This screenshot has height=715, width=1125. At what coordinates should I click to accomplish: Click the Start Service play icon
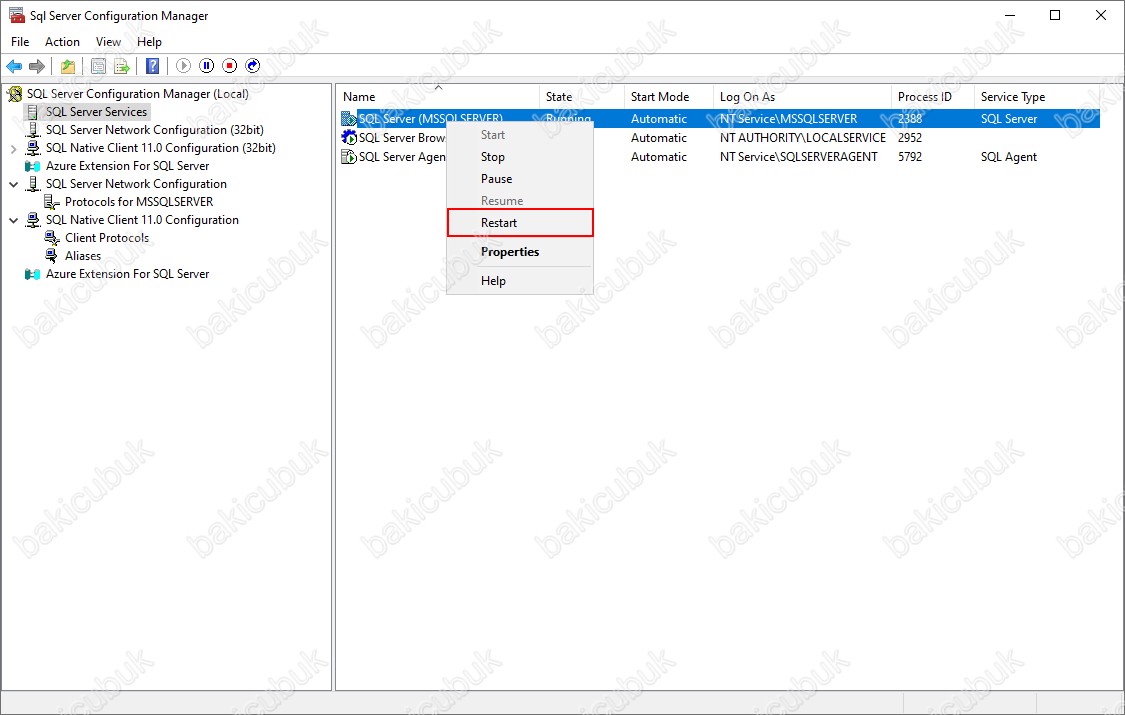(x=184, y=66)
